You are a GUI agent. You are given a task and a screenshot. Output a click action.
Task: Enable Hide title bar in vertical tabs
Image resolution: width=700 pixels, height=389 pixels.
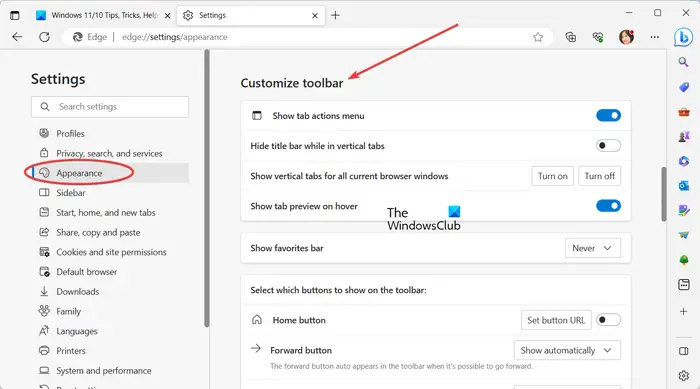(608, 146)
